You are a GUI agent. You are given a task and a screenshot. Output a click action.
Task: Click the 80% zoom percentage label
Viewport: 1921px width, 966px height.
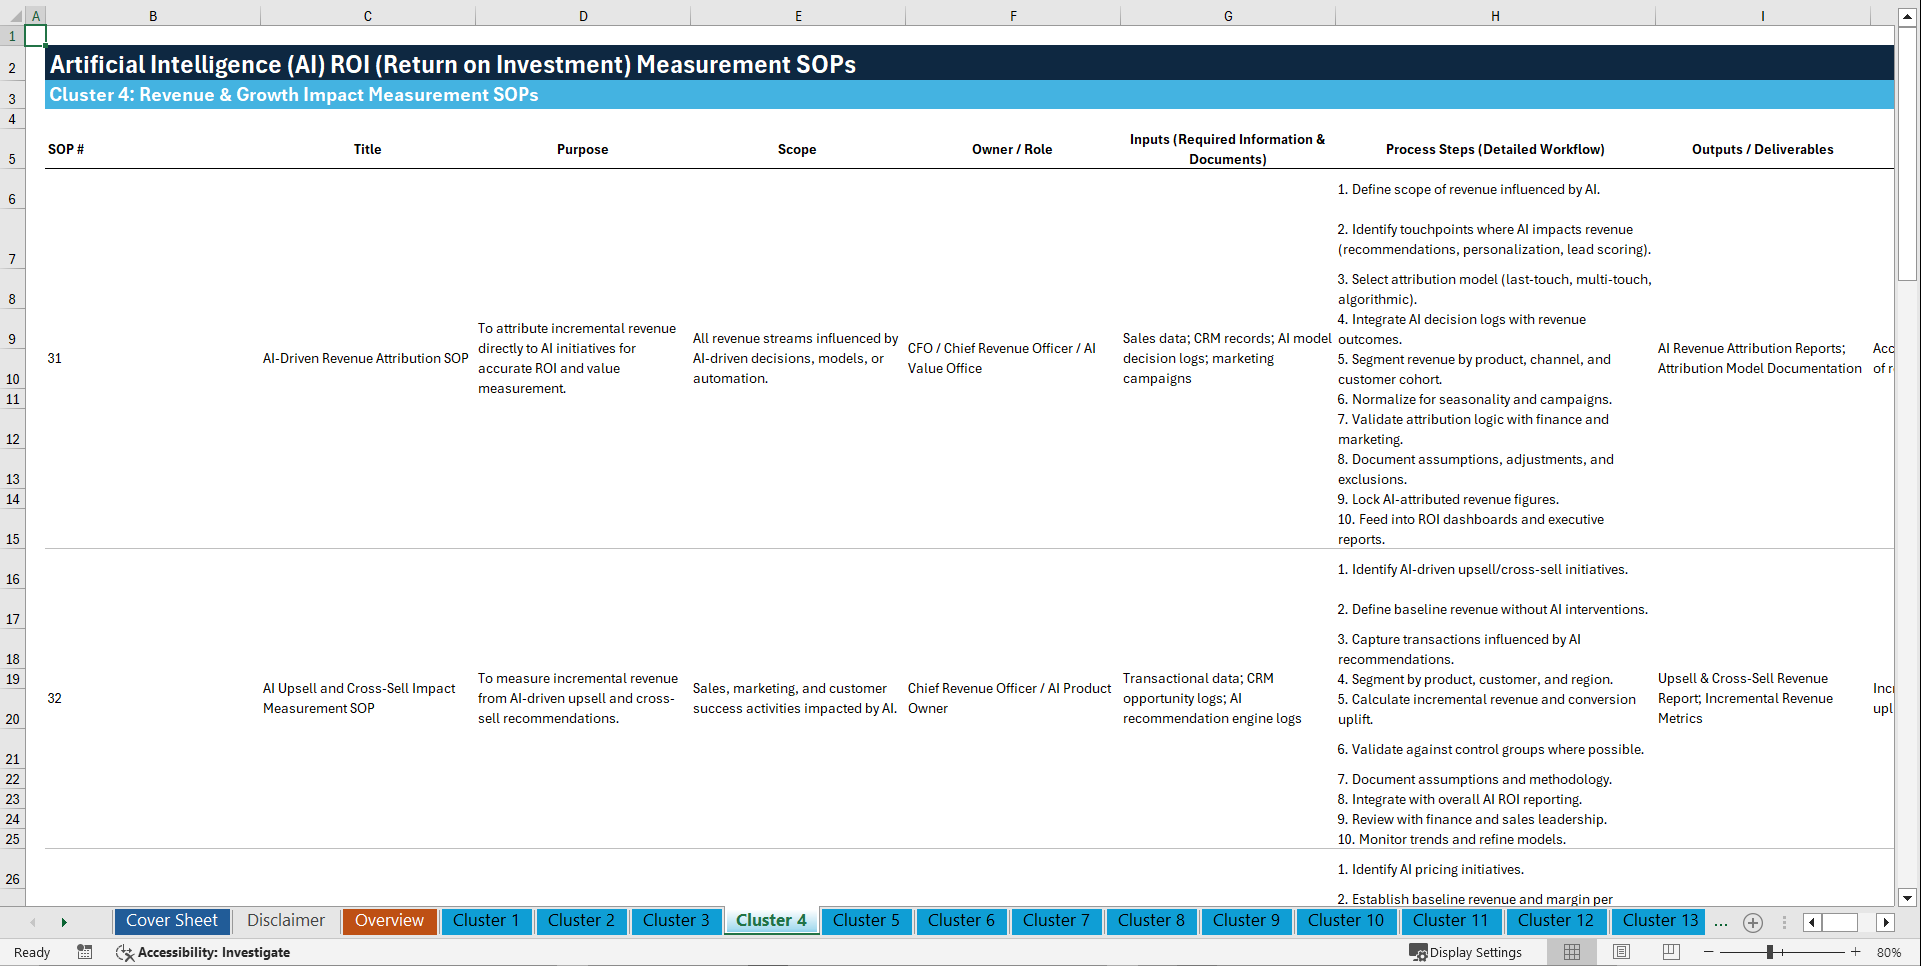tap(1890, 952)
